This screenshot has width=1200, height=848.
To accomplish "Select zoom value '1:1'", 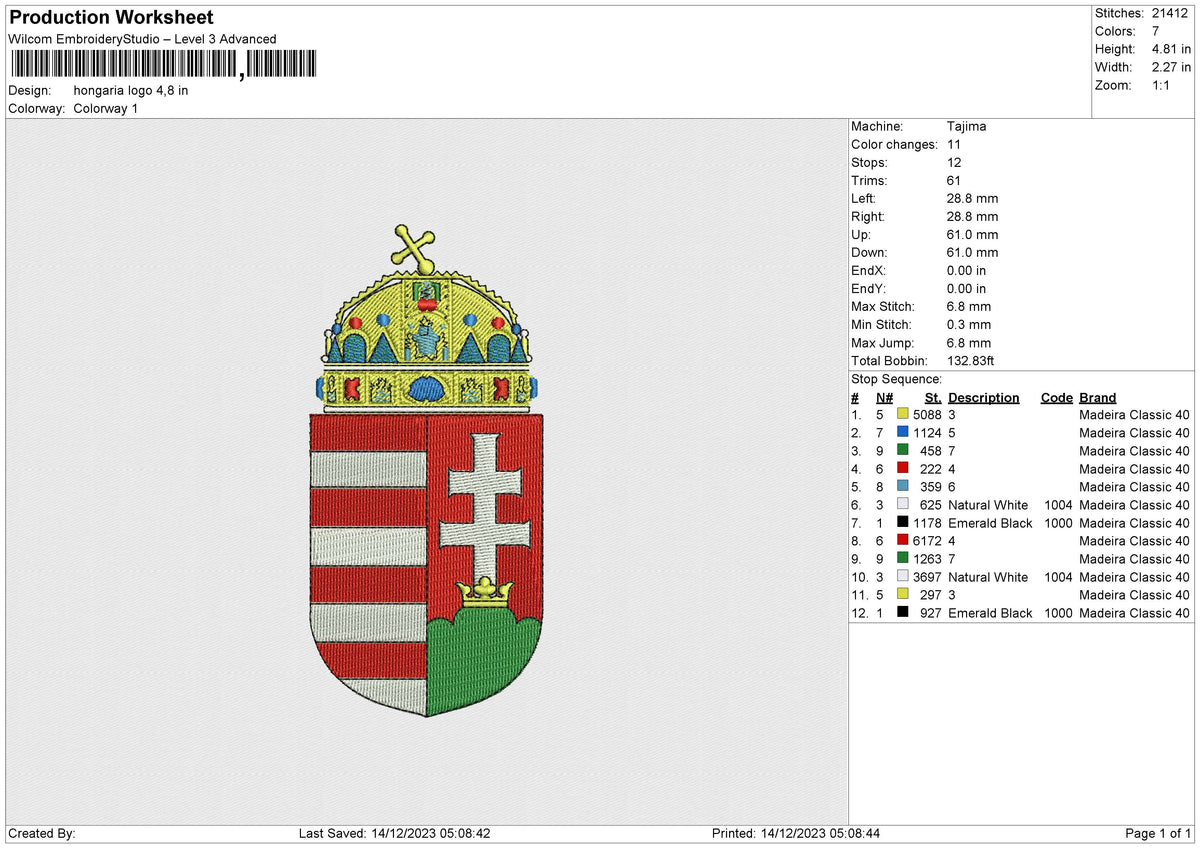I will (x=1163, y=85).
